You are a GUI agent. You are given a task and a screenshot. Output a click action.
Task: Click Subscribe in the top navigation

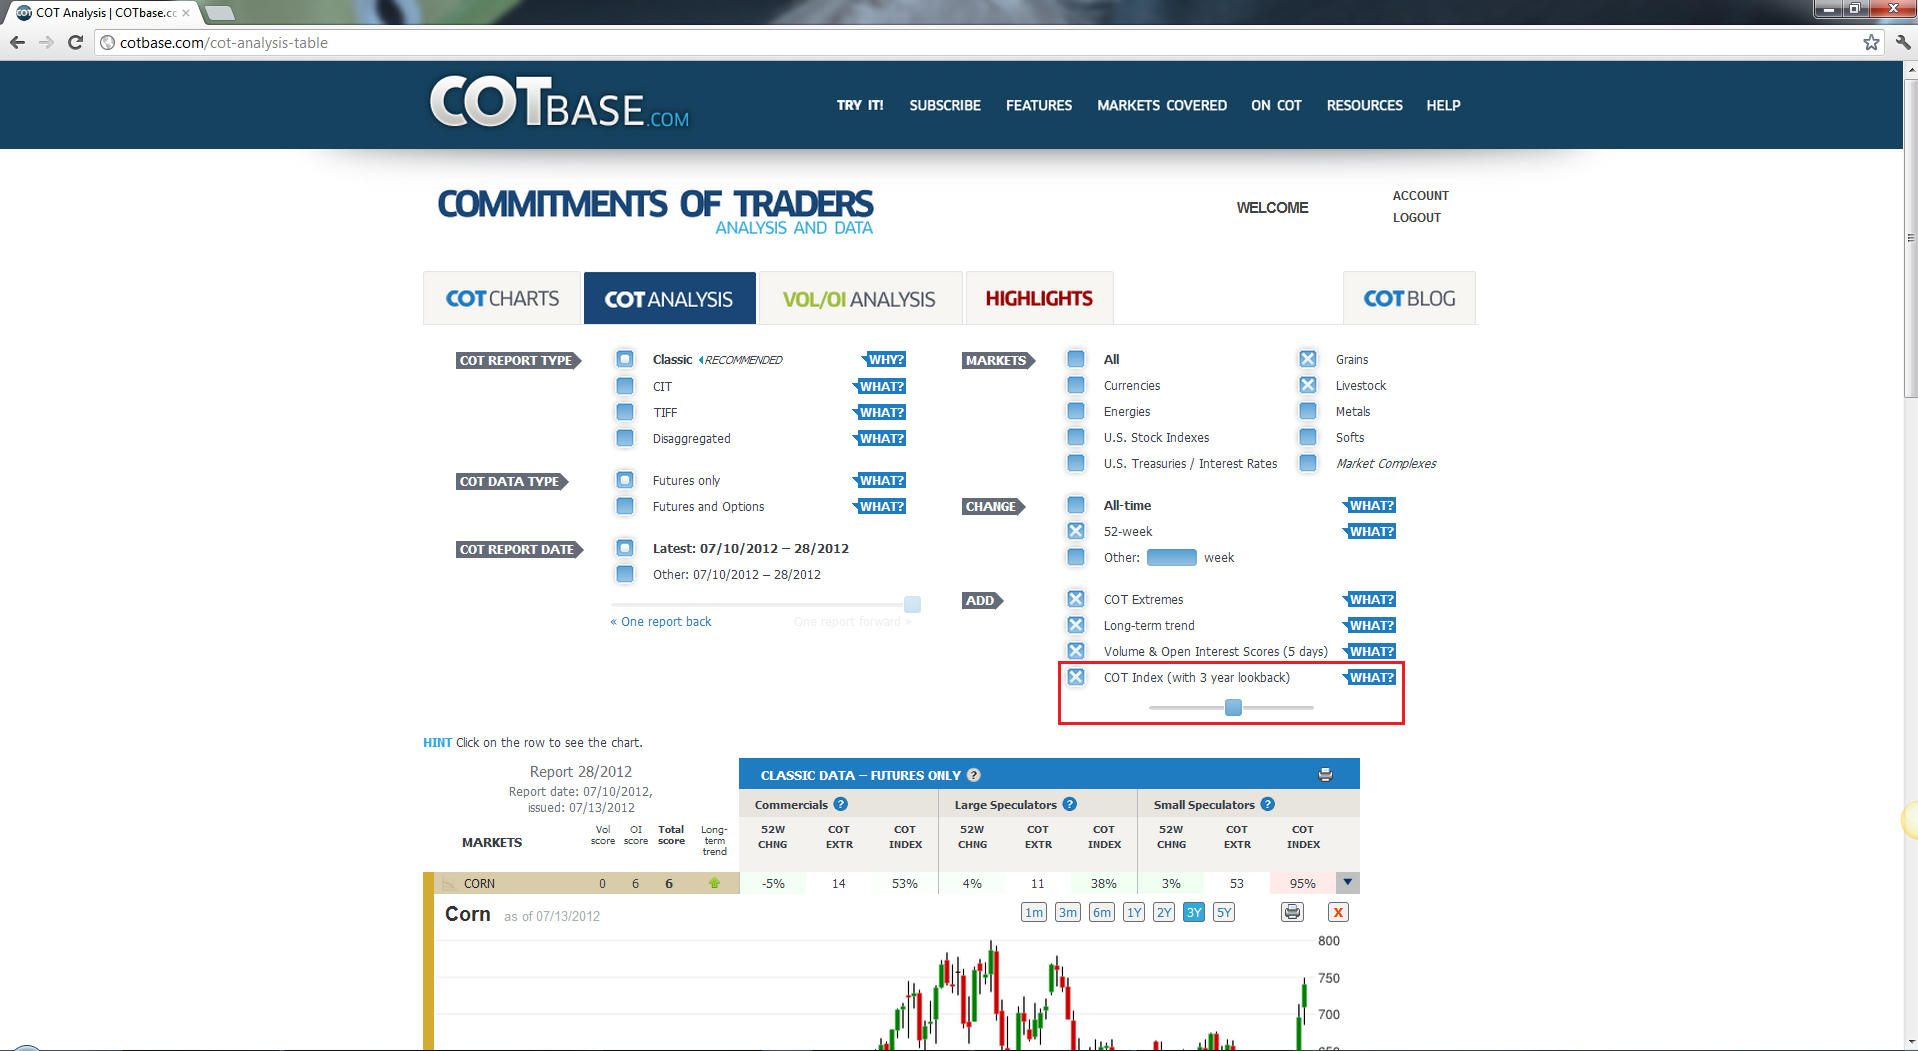pyautogui.click(x=945, y=105)
